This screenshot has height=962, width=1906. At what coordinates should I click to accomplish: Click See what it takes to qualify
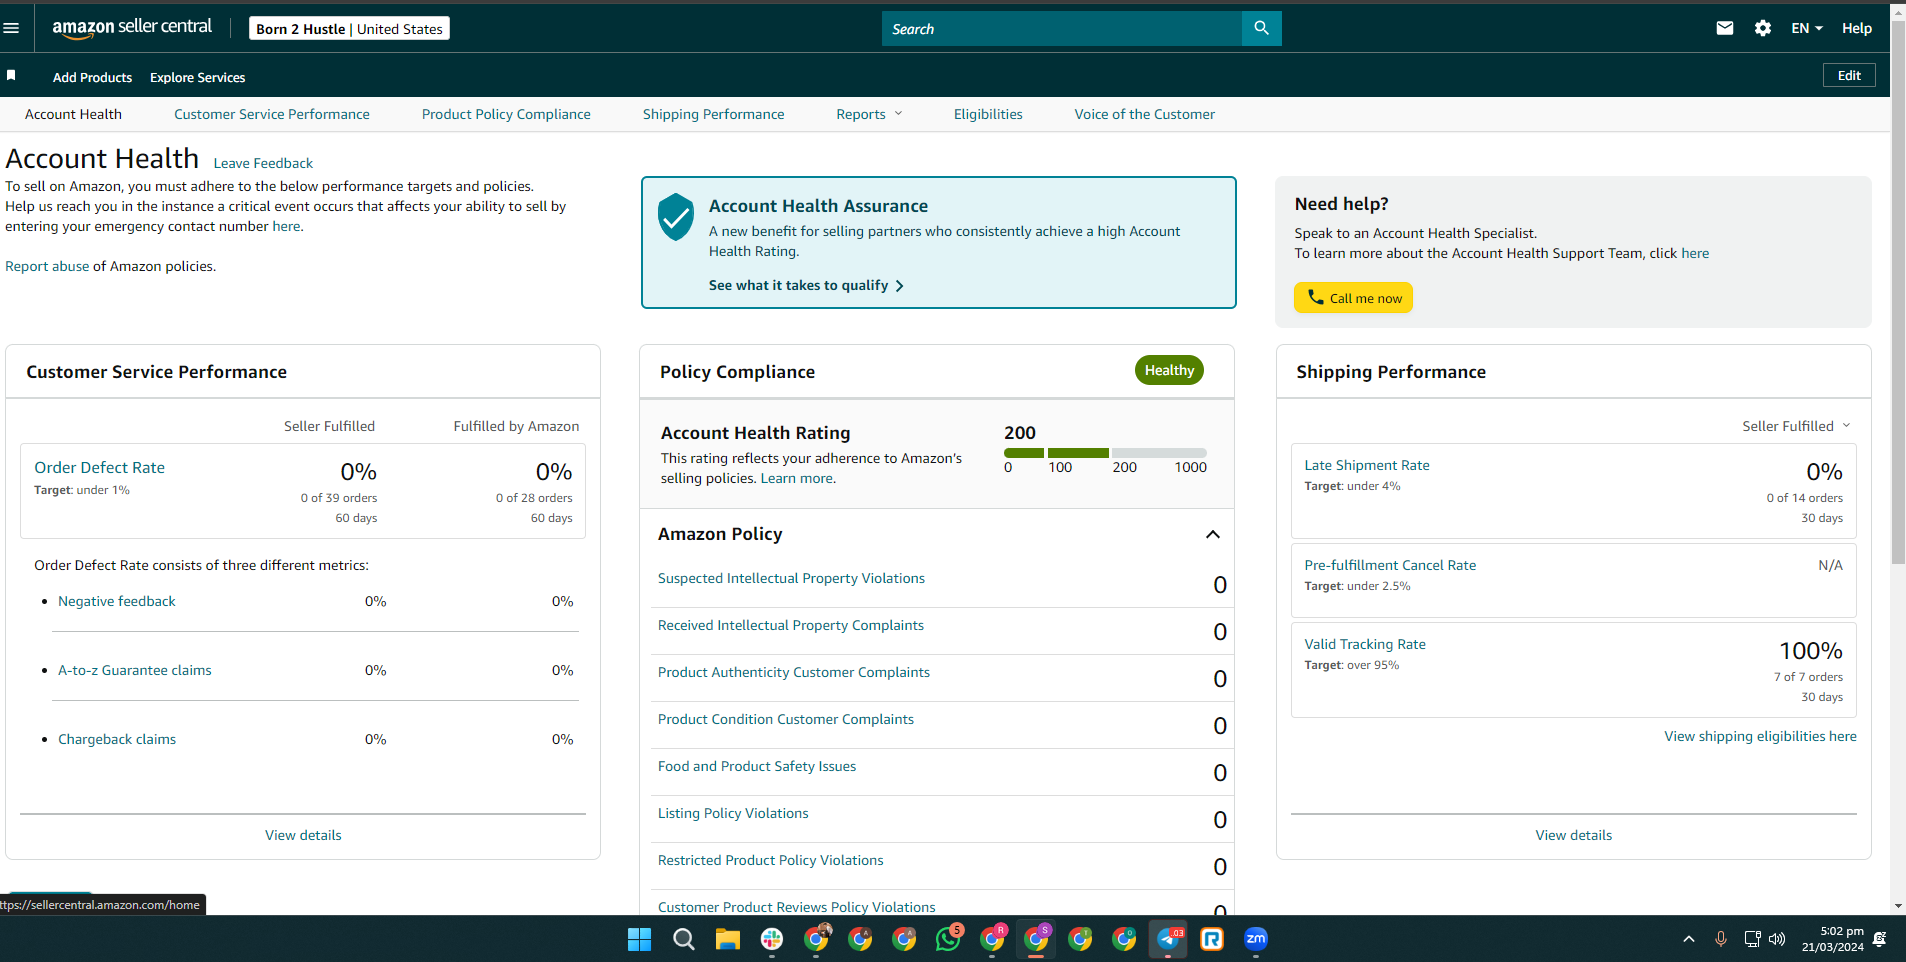coord(806,285)
